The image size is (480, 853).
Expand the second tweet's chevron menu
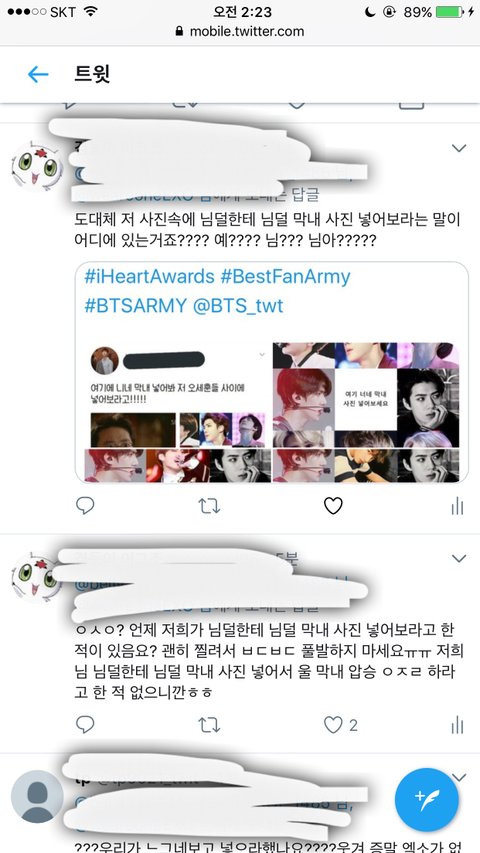tap(459, 558)
